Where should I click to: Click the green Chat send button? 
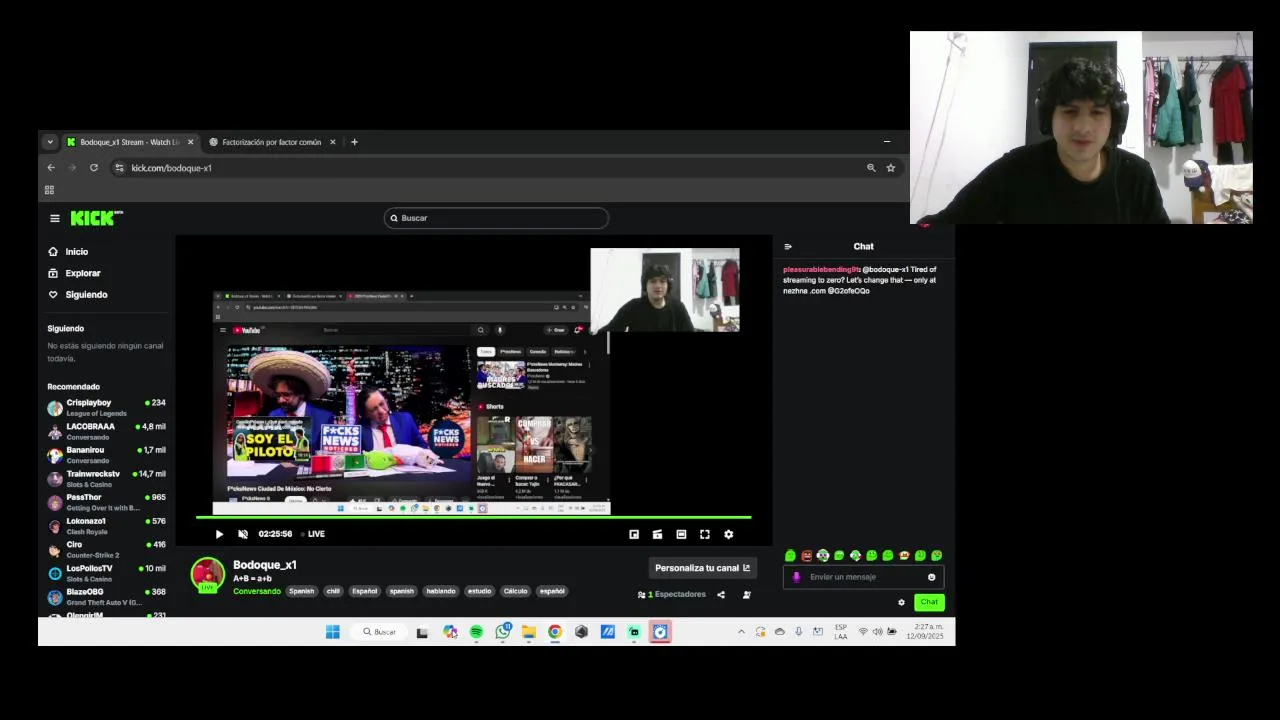929,602
